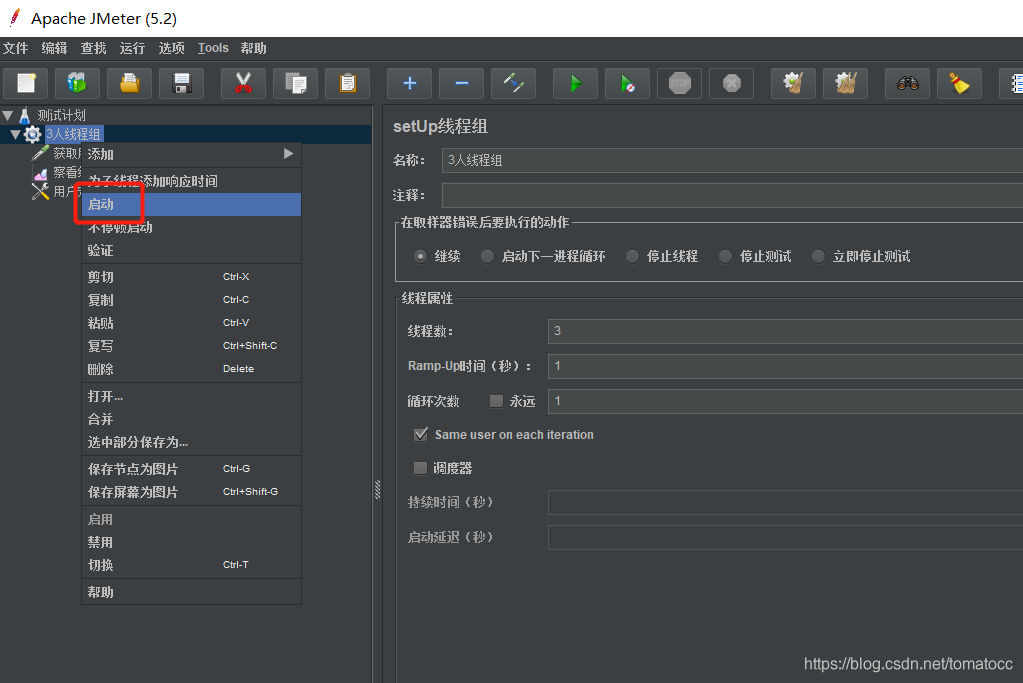
Task: Click the Open file folder icon
Action: pos(129,83)
